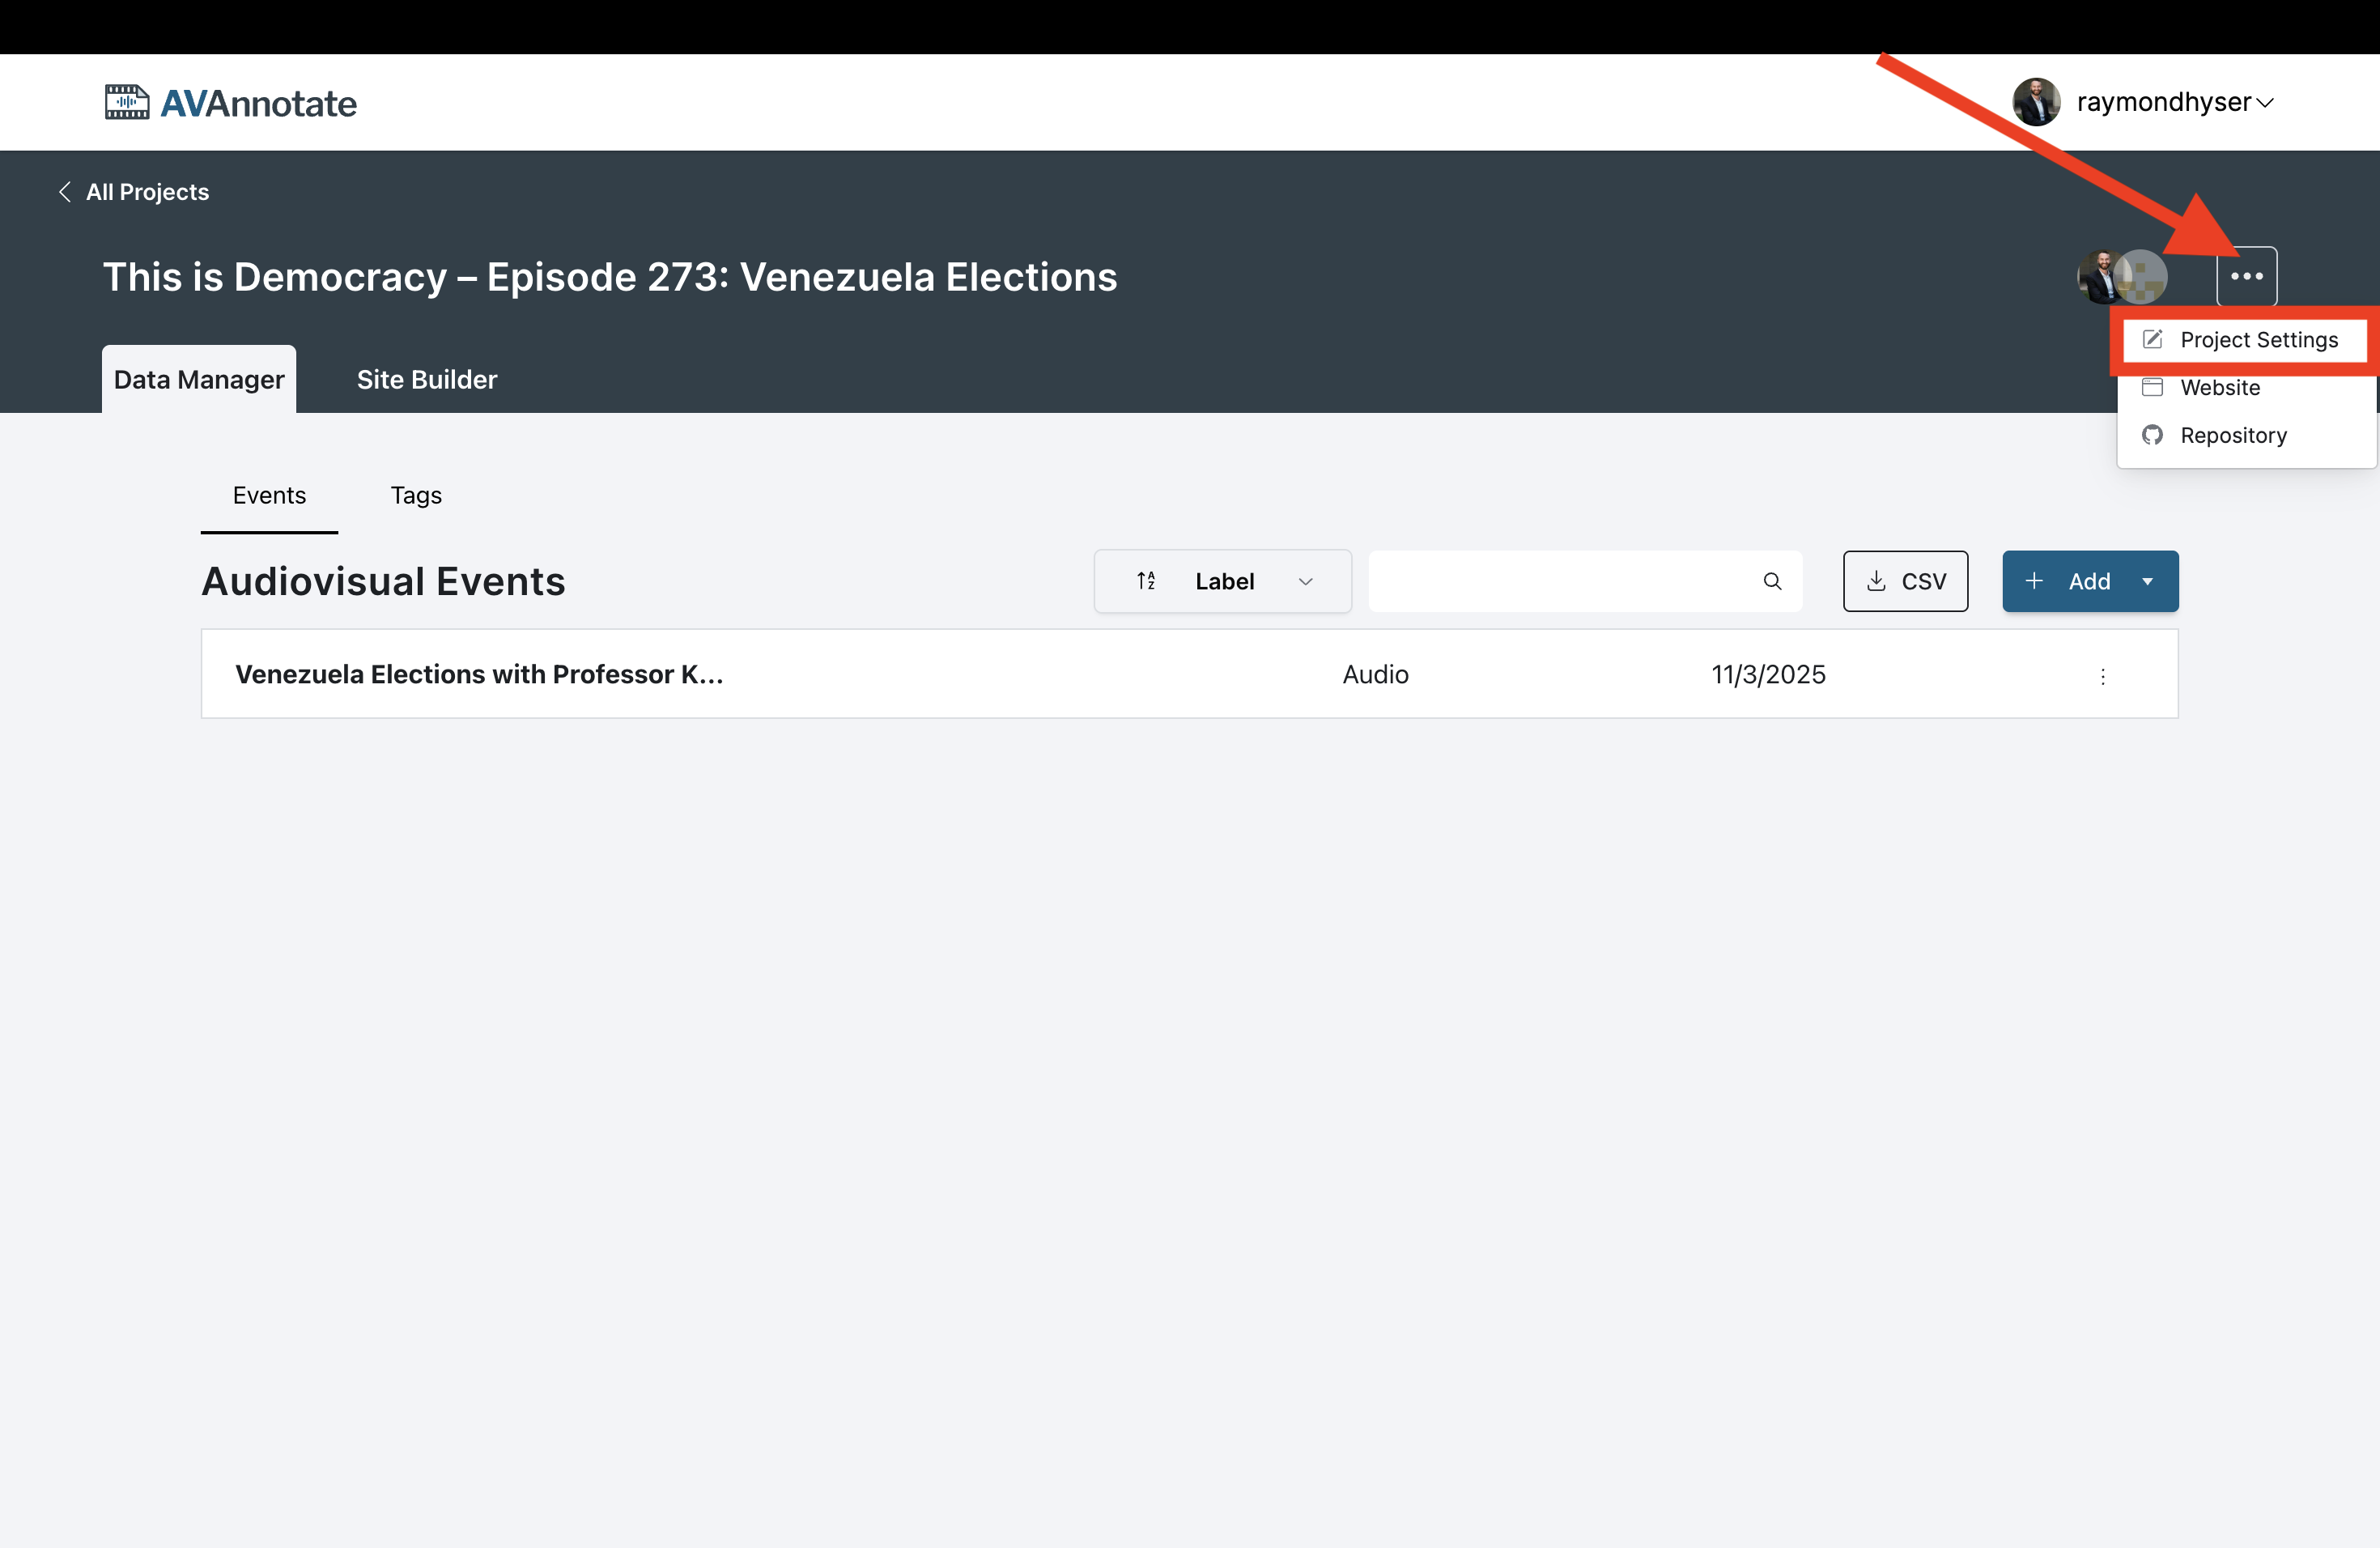Click raymondhyser's profile picture
The width and height of the screenshot is (2380, 1548).
coord(2038,102)
